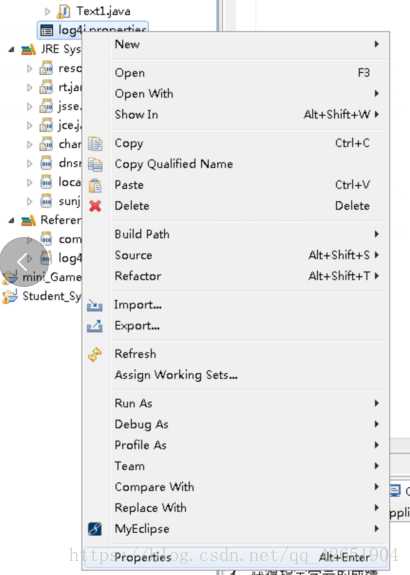Open the Team submenu arrow
Screen dimensions: 410x575
pyautogui.click(x=377, y=466)
